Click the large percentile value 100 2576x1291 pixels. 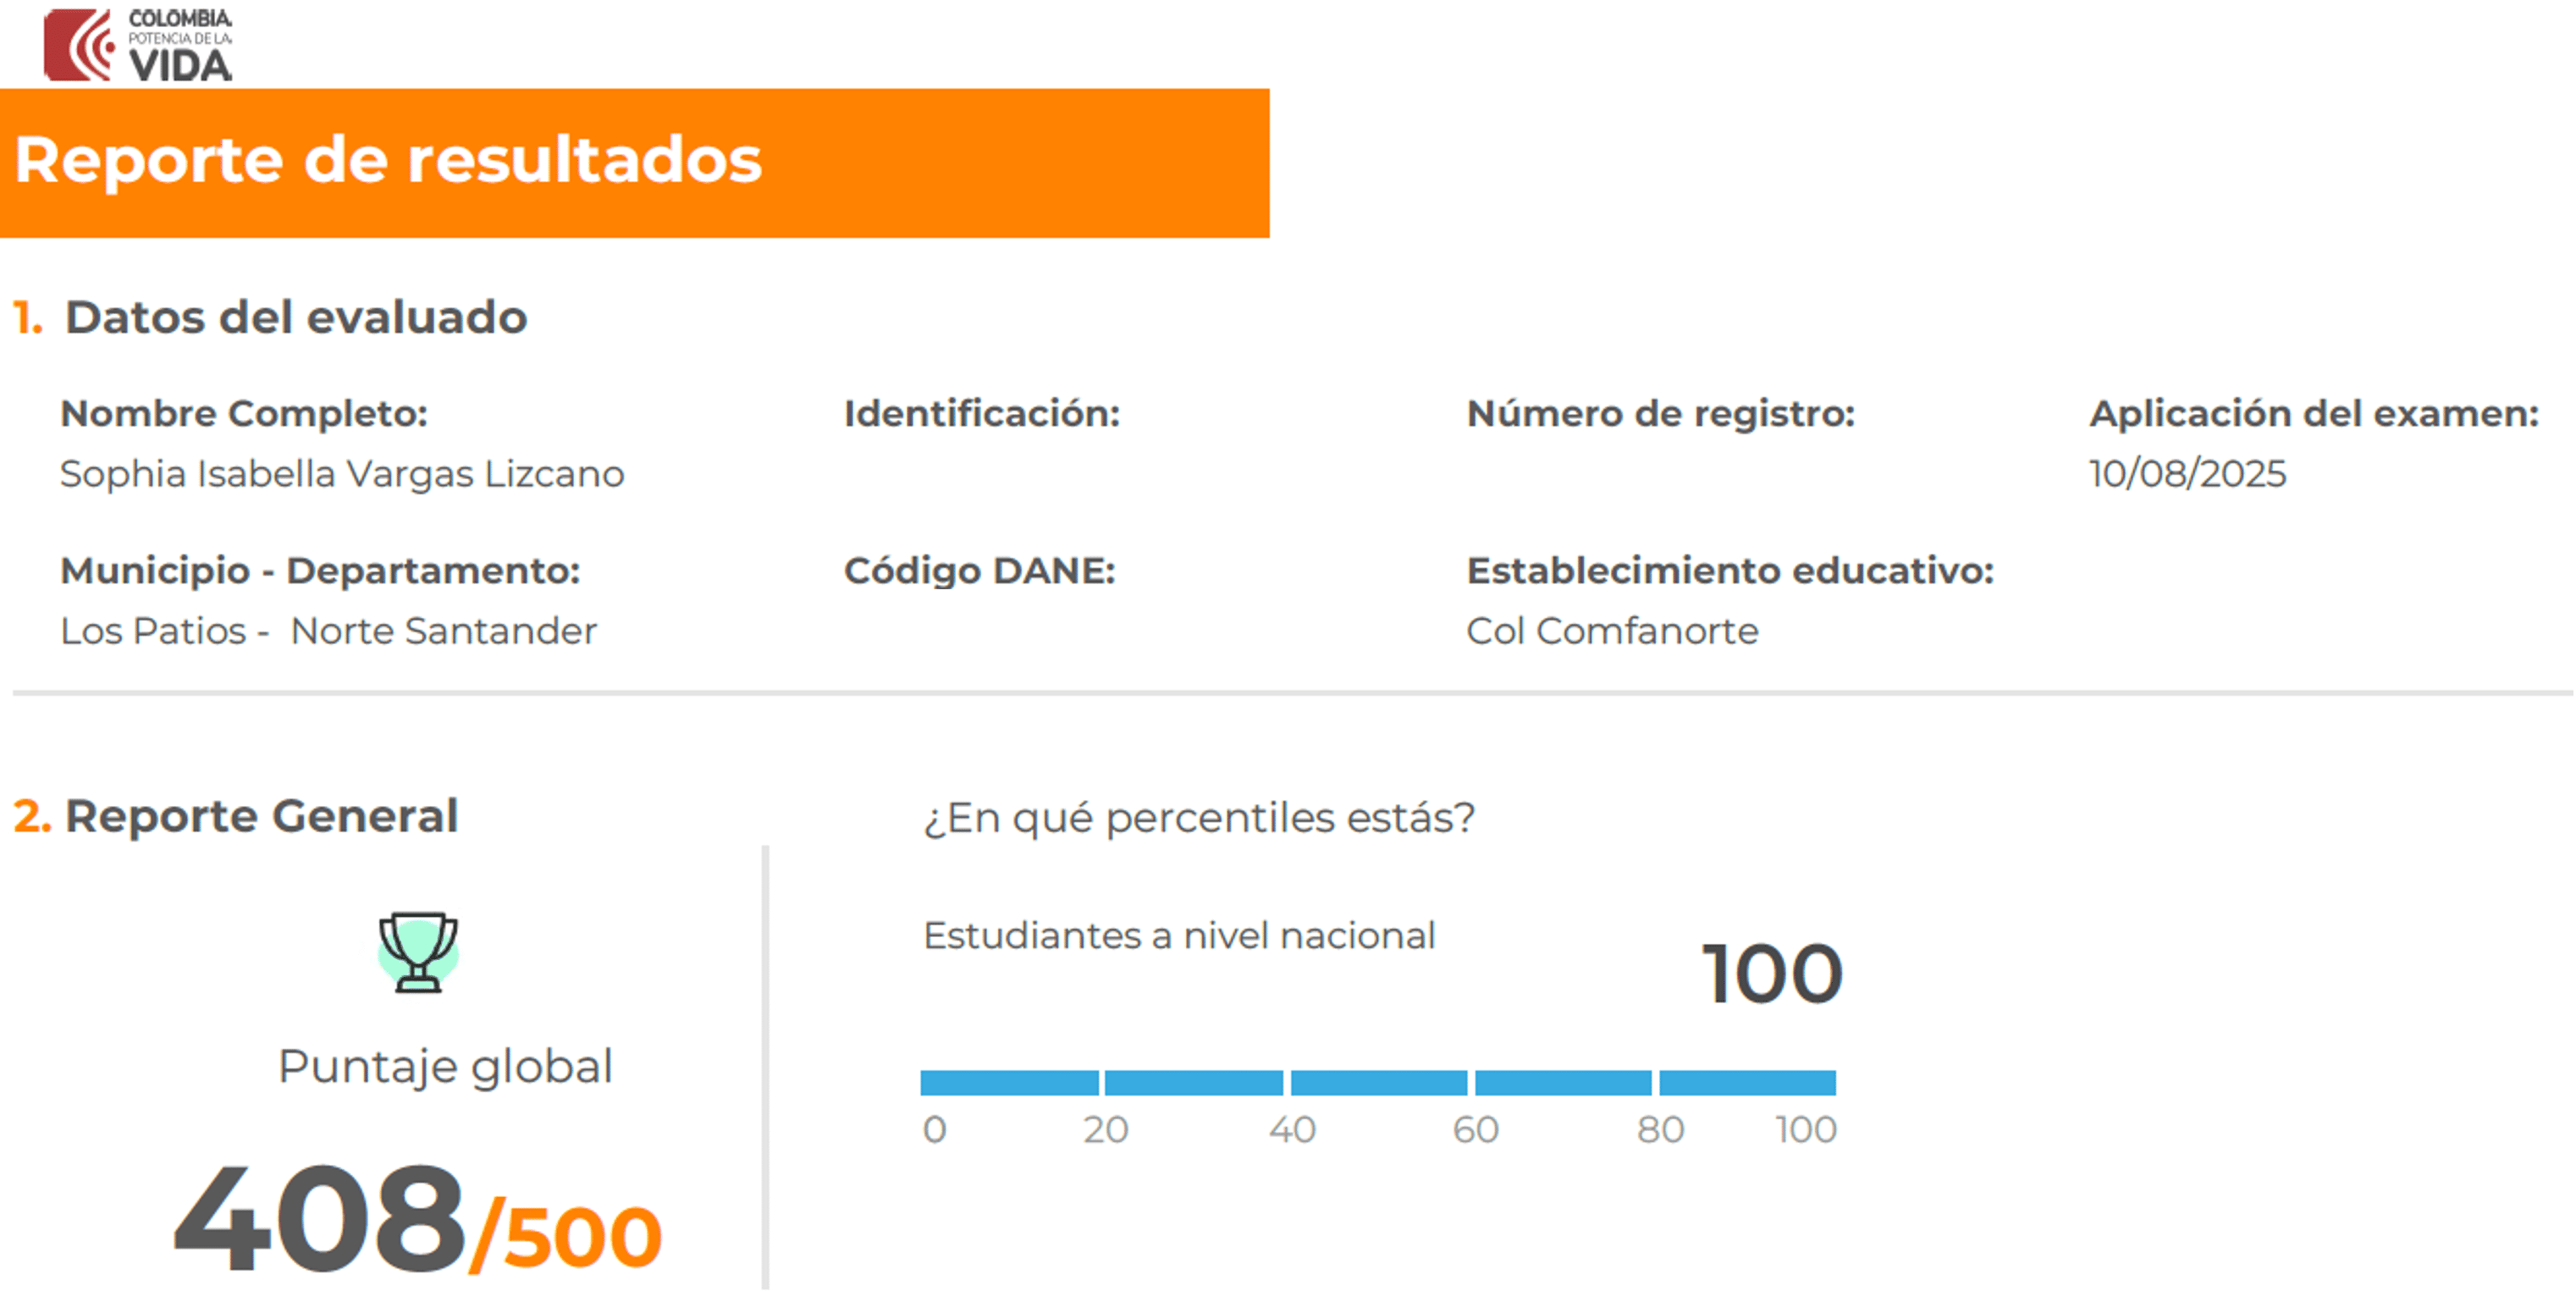(1772, 974)
